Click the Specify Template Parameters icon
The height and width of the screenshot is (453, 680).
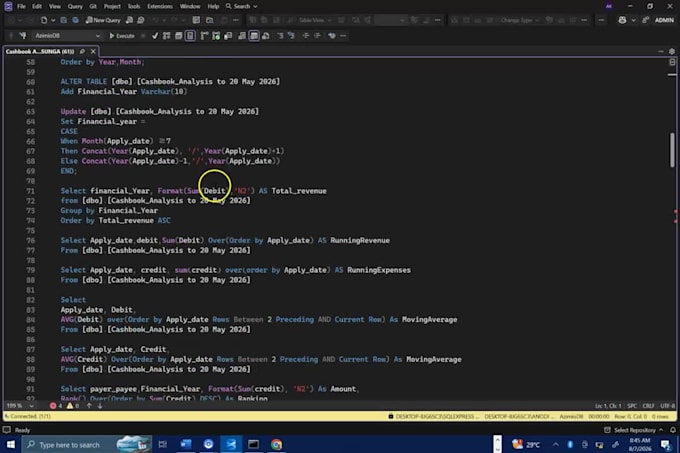(332, 36)
